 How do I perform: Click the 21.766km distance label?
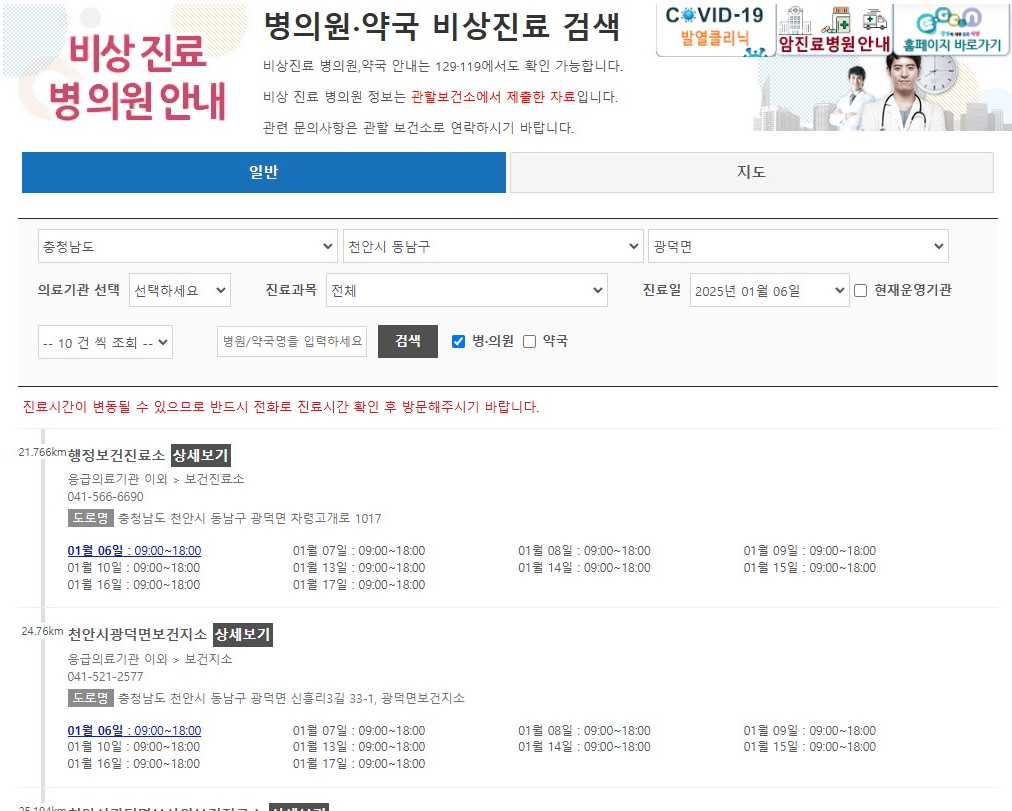[x=42, y=452]
